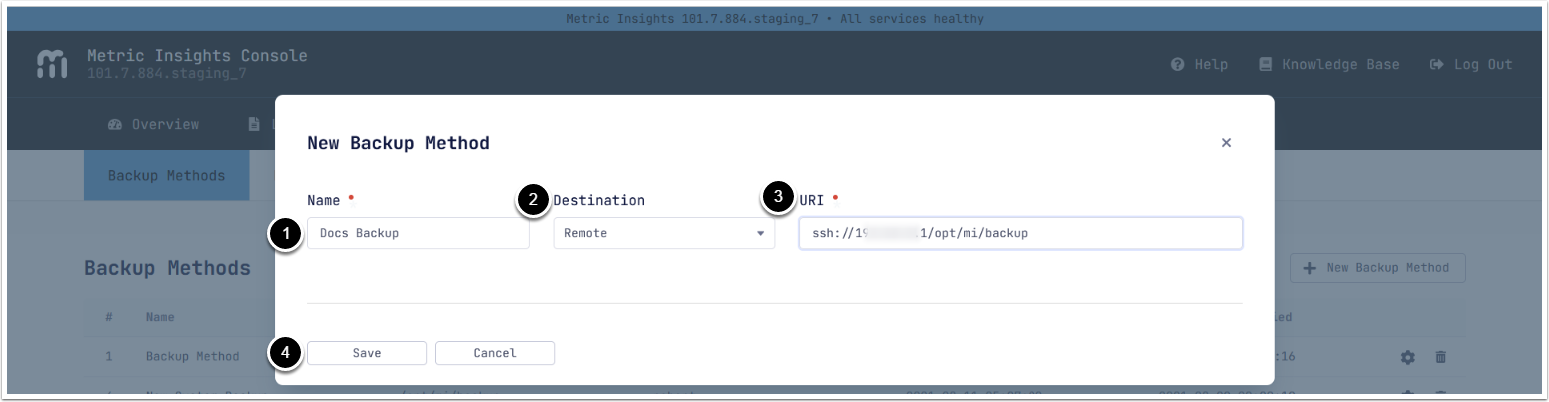This screenshot has height=402, width=1549.
Task: Open the Knowledge Base book icon
Action: point(1265,64)
